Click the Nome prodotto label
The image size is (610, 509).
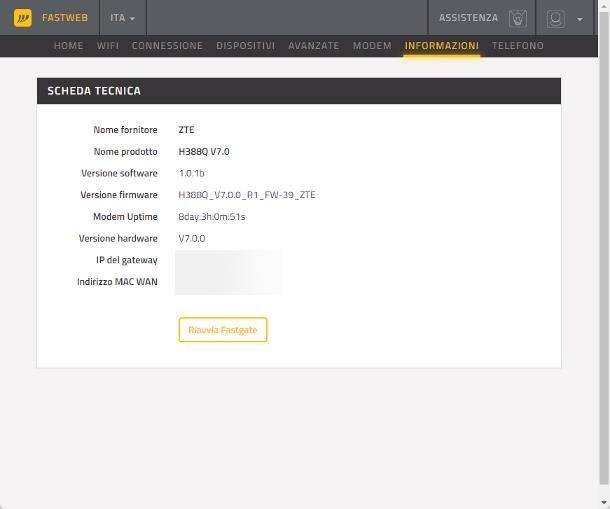click(x=125, y=152)
